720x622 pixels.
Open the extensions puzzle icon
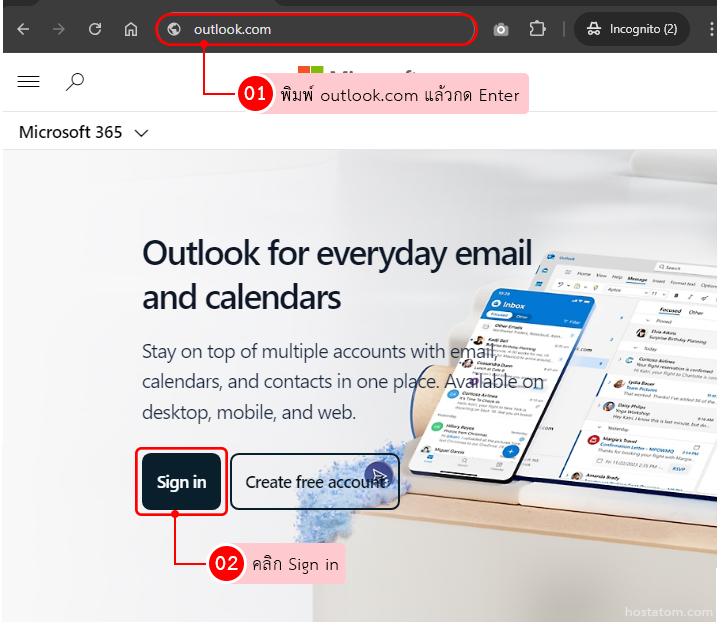tap(537, 29)
